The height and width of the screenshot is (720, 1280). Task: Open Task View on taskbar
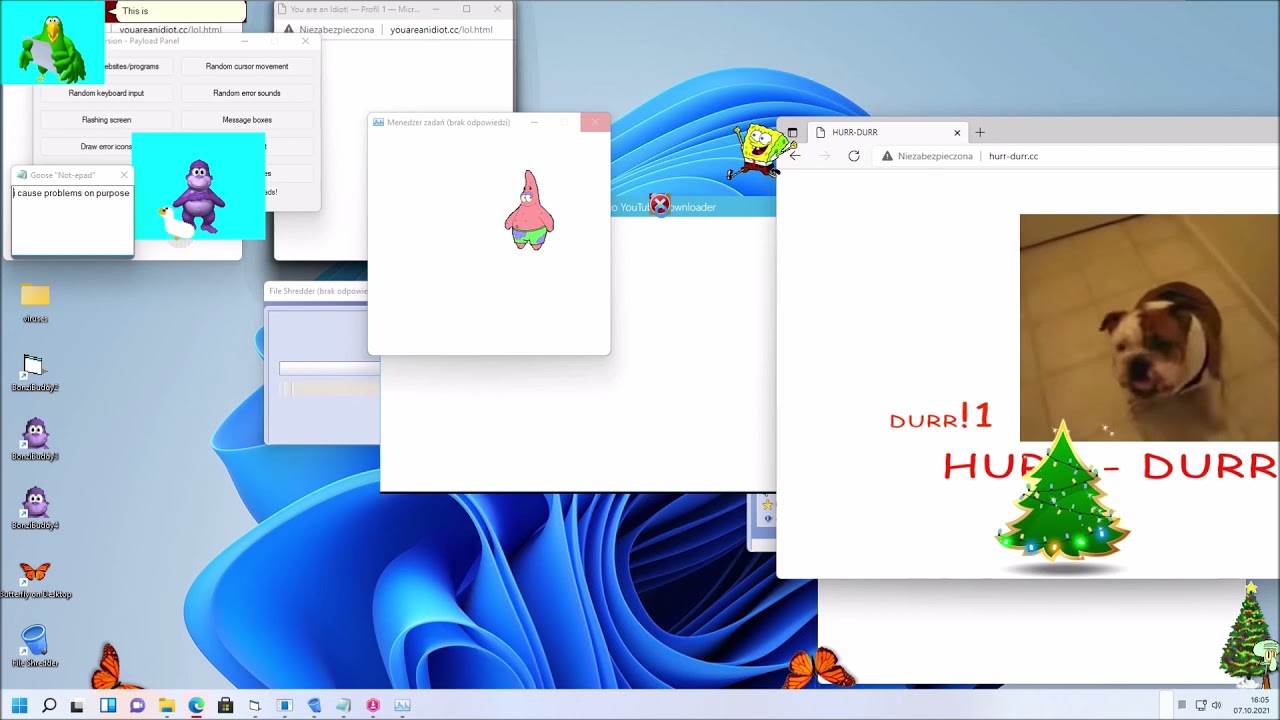coord(77,706)
